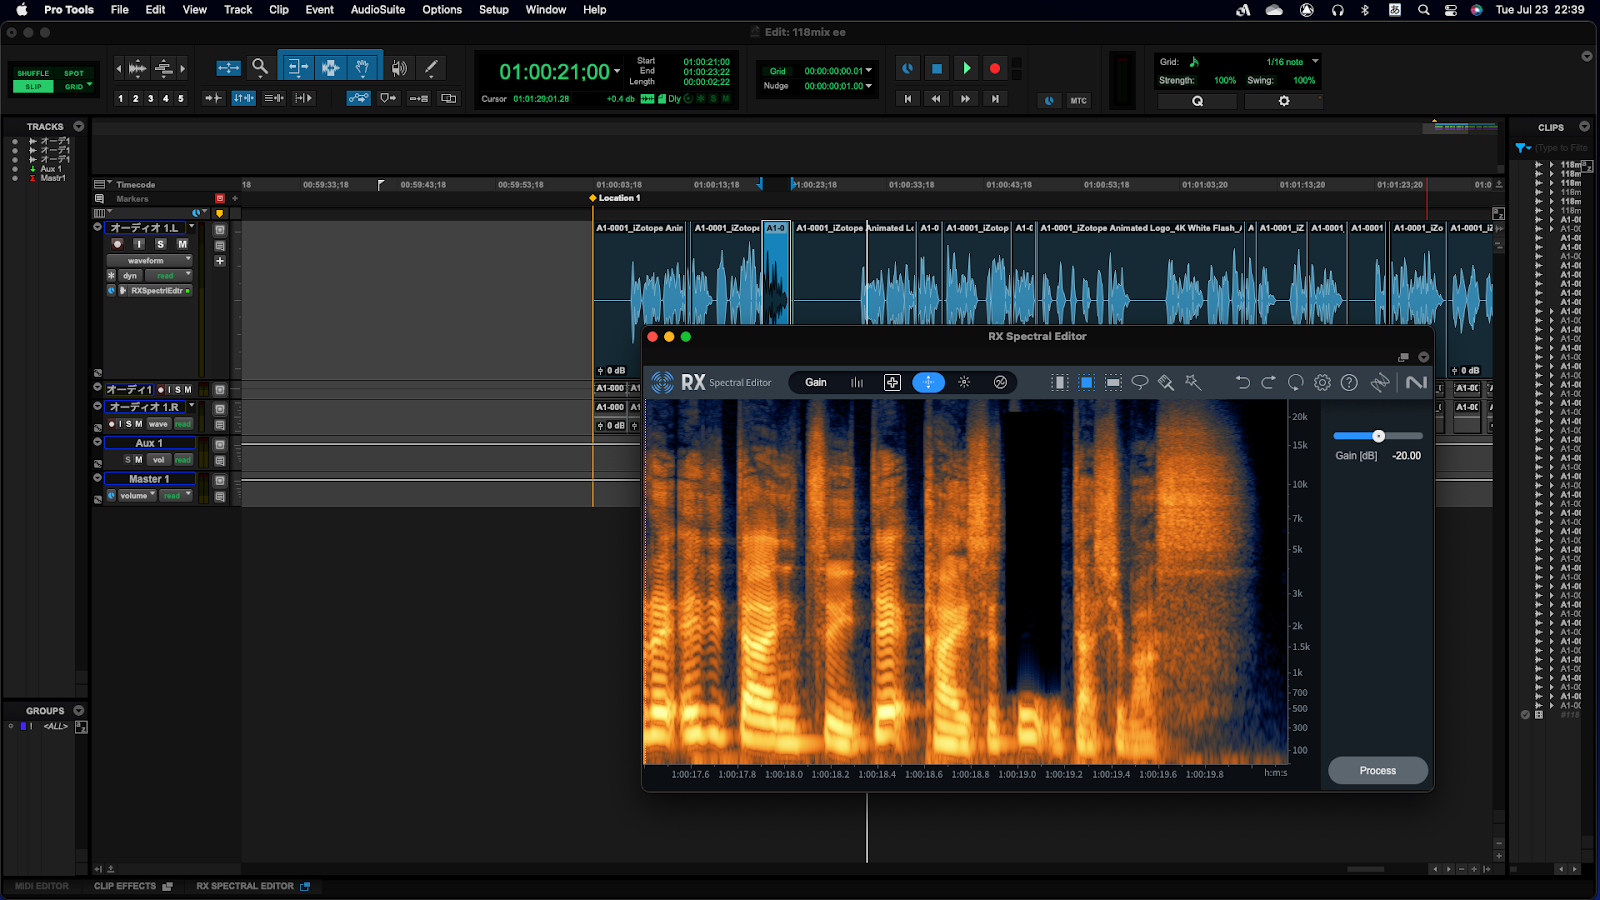Open RX Spectral Editor settings gear

[1322, 383]
